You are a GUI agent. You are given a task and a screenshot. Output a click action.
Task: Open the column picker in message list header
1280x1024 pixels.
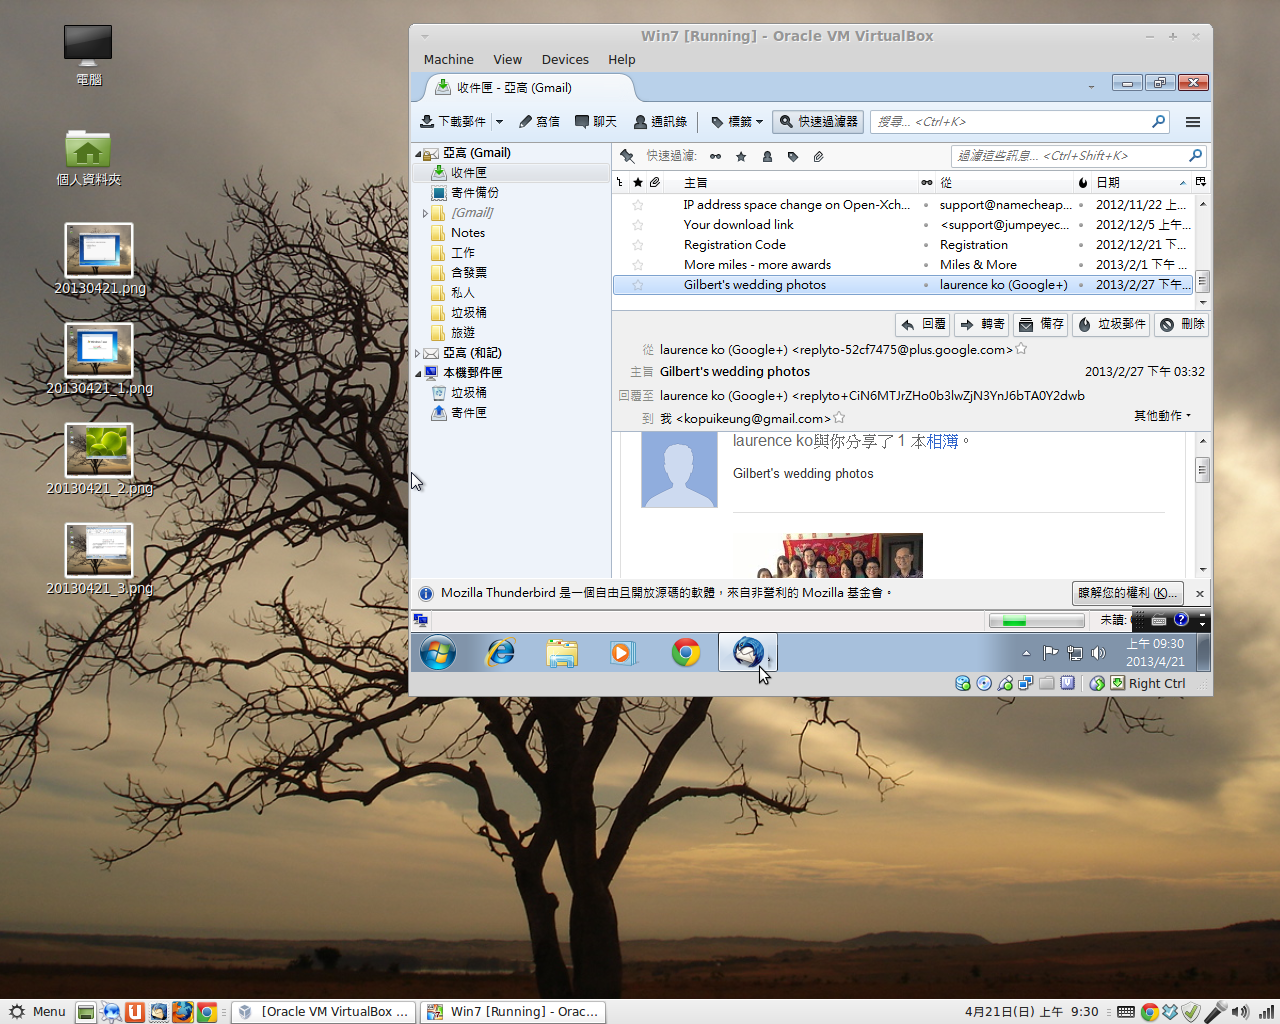click(1201, 182)
